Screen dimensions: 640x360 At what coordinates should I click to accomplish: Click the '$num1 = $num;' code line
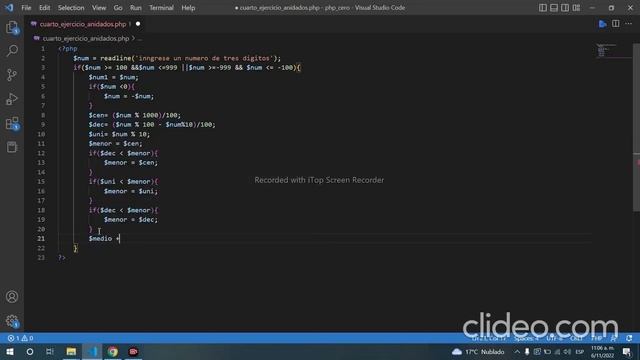pyautogui.click(x=113, y=77)
